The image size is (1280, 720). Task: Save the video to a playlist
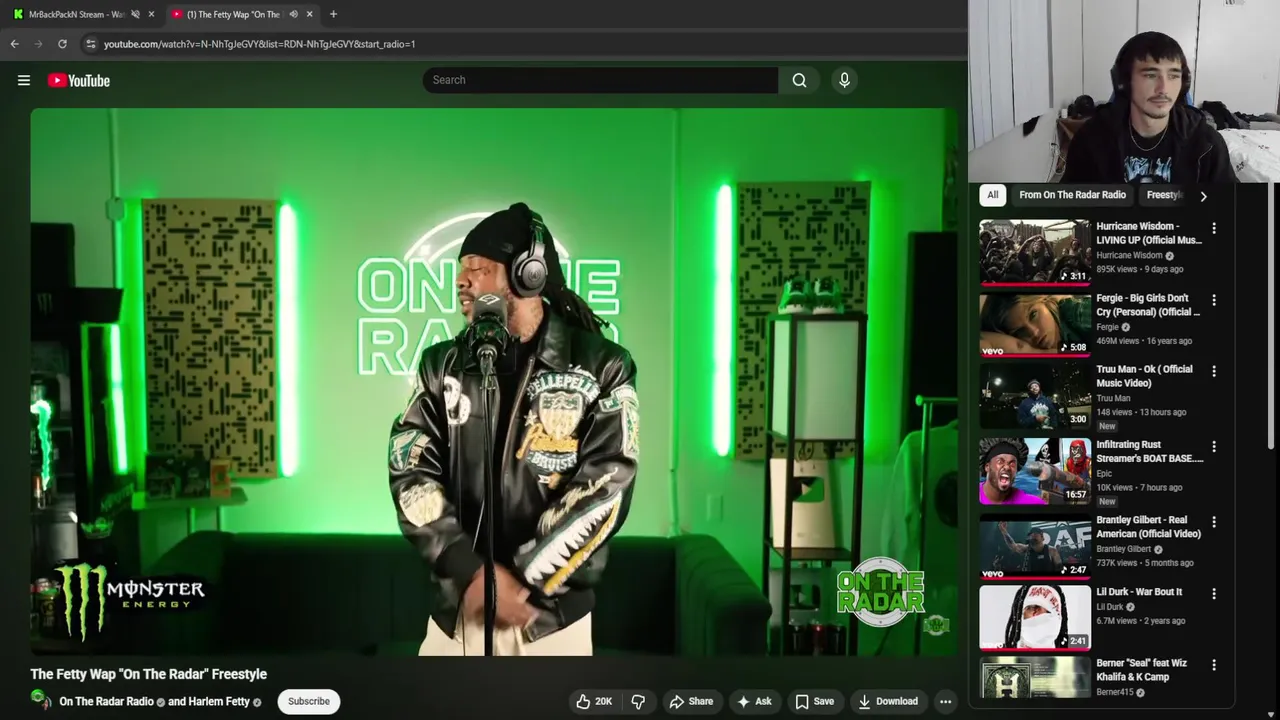pos(814,701)
